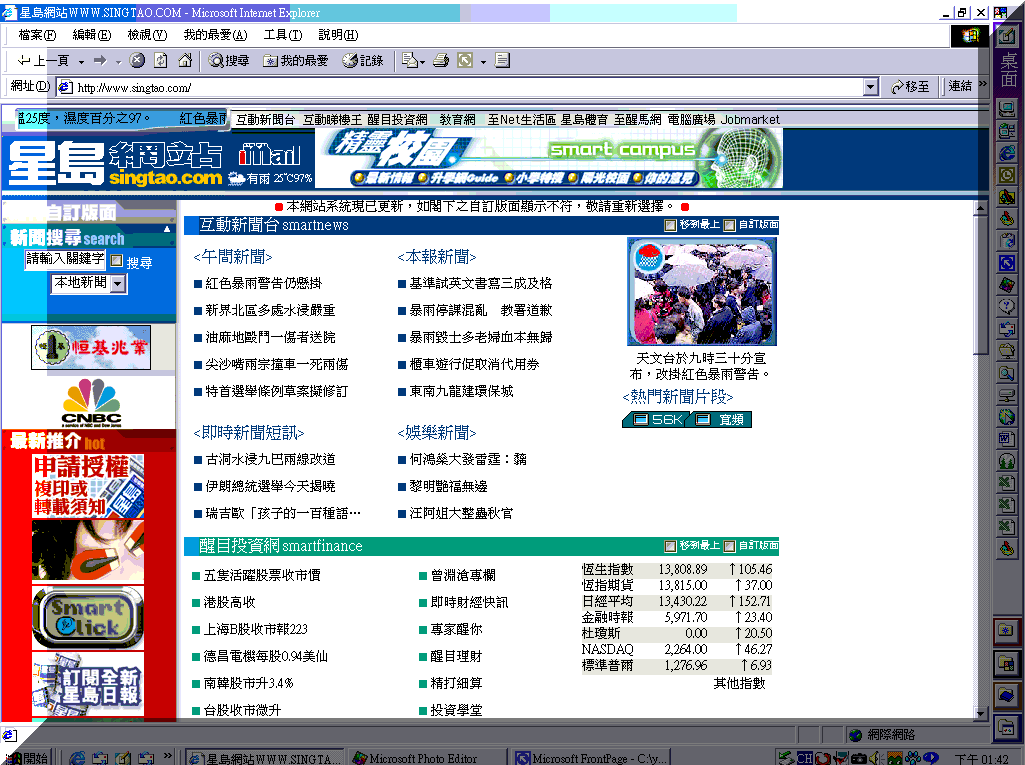
Task: Open the 其他指數 link
Action: [x=739, y=683]
